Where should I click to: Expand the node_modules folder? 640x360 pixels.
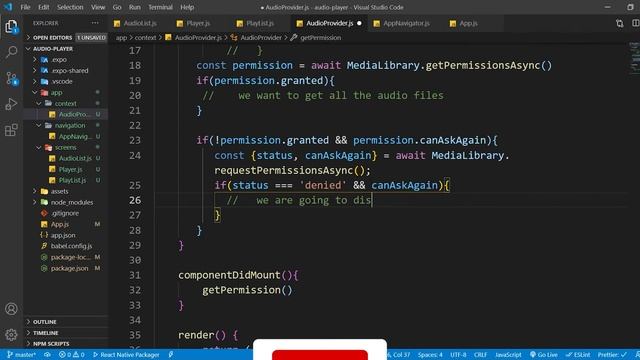point(72,202)
